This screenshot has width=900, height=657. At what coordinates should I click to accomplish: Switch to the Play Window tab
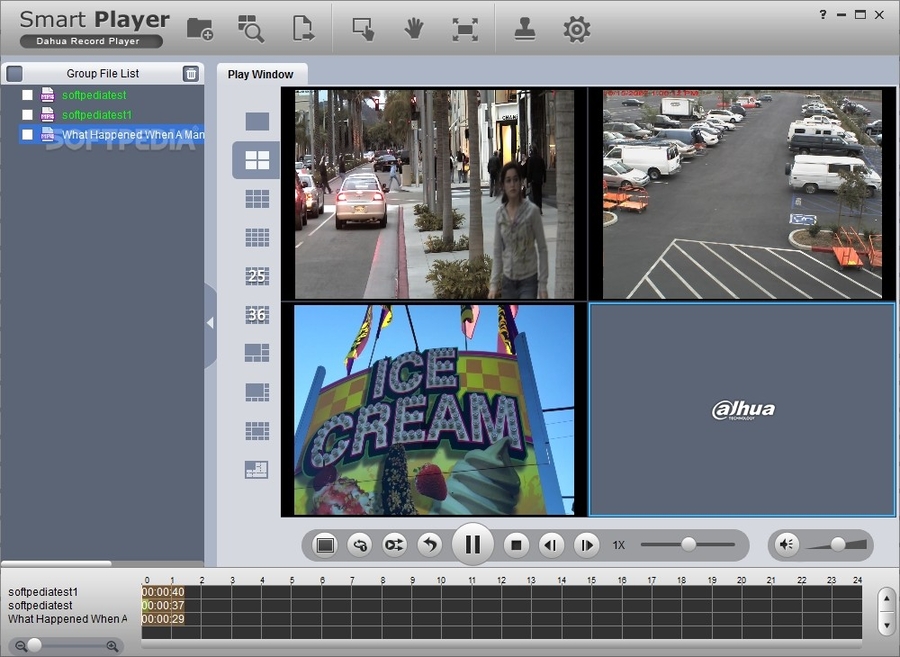262,73
